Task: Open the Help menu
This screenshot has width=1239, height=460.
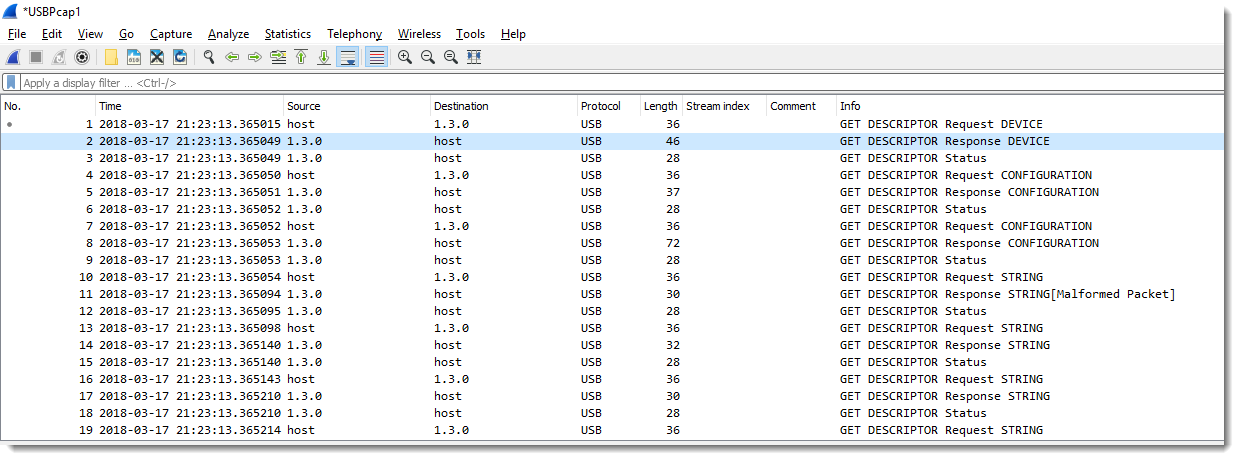Action: [x=513, y=34]
